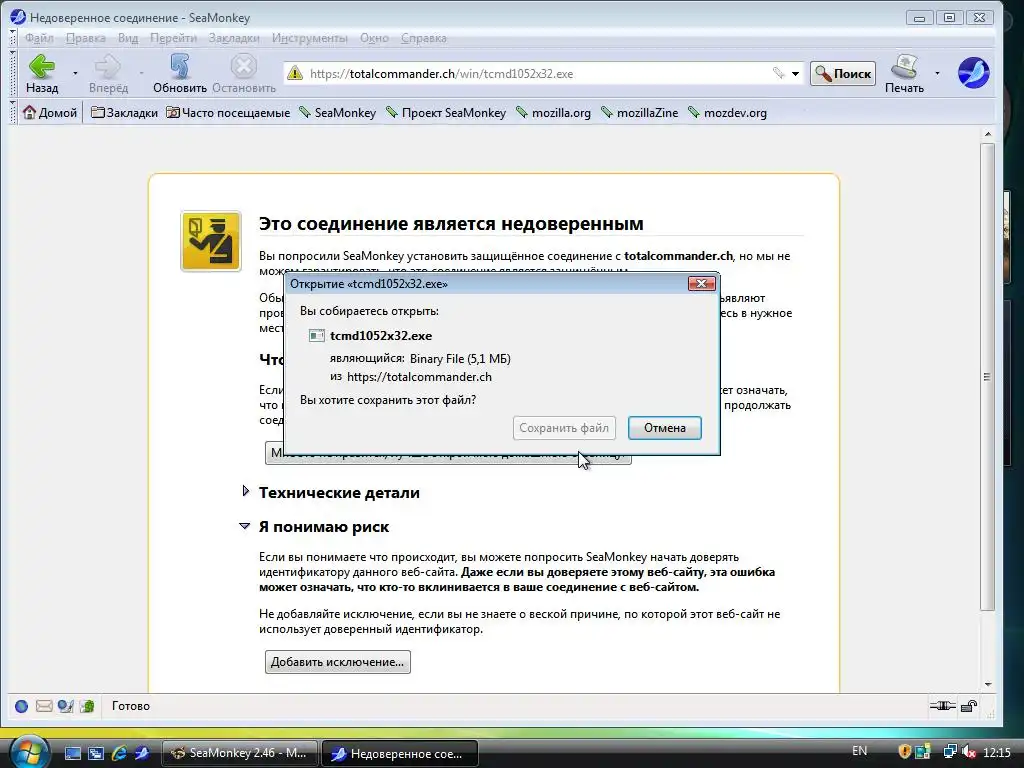The width and height of the screenshot is (1024, 768).
Task: Collapse Я понимаю риск section
Action: pyautogui.click(x=244, y=526)
